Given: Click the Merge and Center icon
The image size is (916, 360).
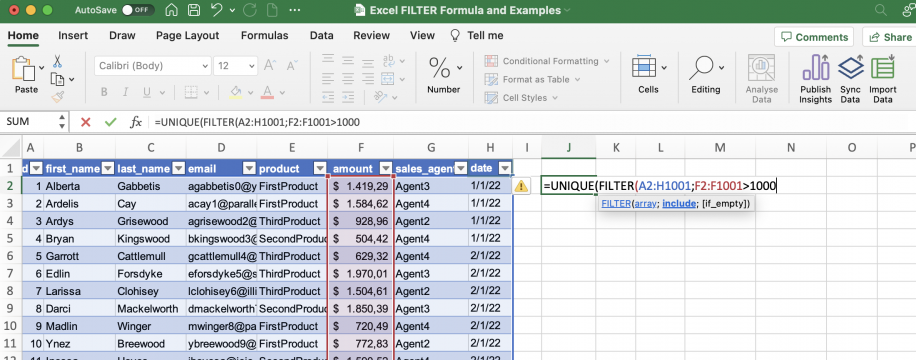Looking at the screenshot, I should [388, 78].
